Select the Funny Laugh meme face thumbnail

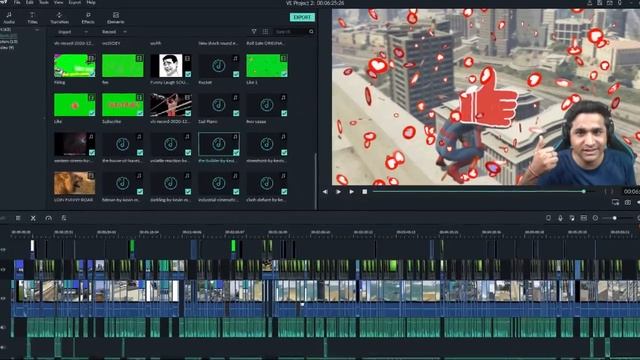pos(171,65)
